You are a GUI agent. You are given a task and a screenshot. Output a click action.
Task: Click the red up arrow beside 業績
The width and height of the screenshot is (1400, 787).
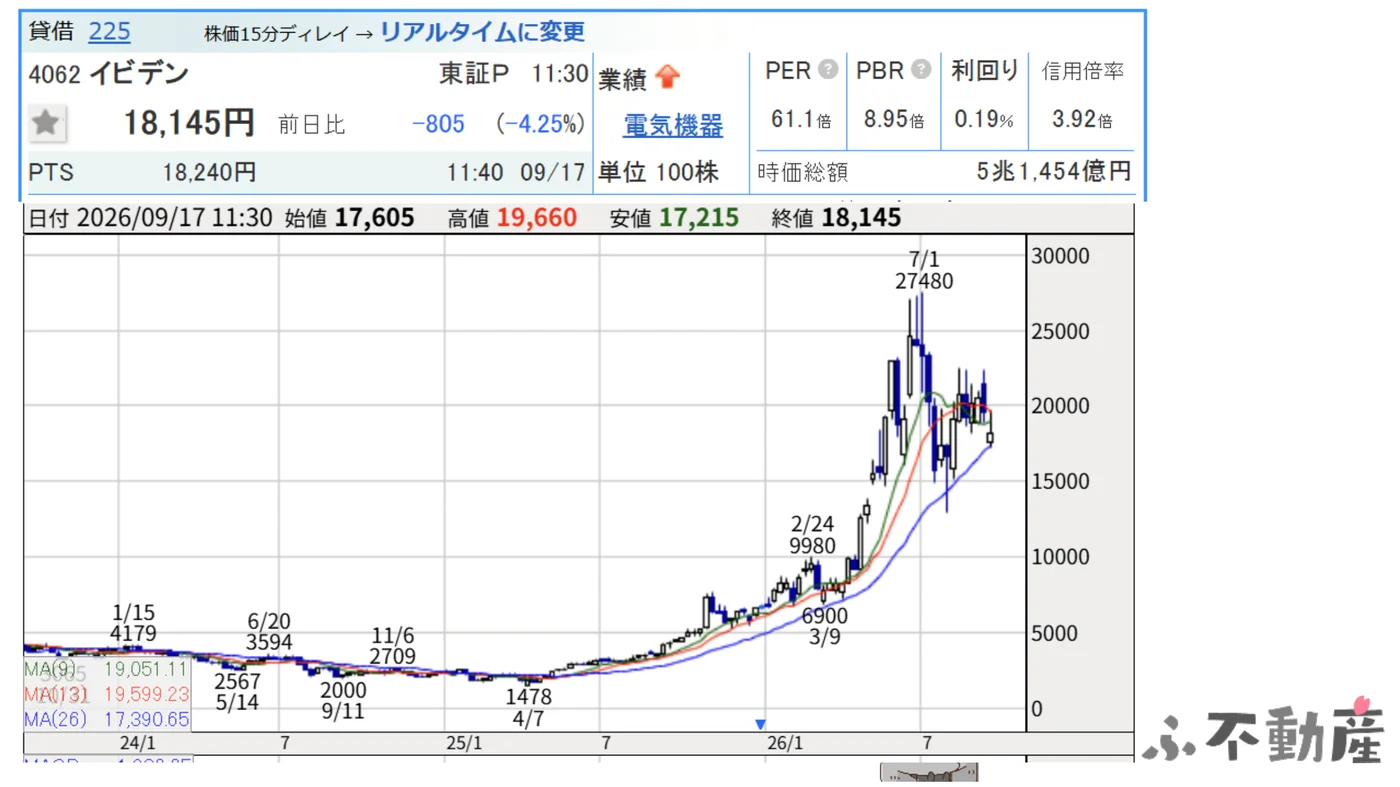[667, 77]
